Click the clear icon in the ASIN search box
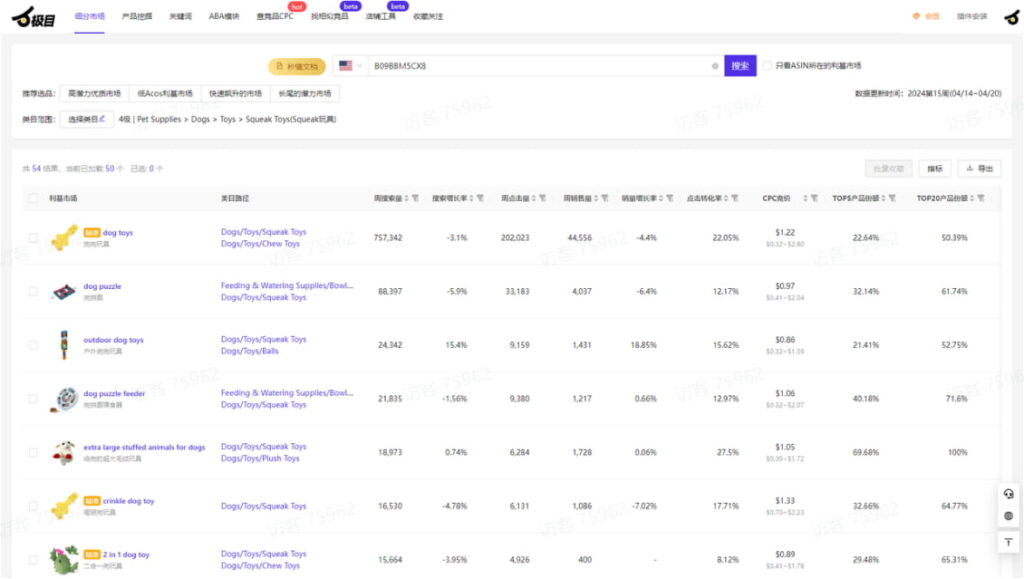This screenshot has height=579, width=1024. 715,66
